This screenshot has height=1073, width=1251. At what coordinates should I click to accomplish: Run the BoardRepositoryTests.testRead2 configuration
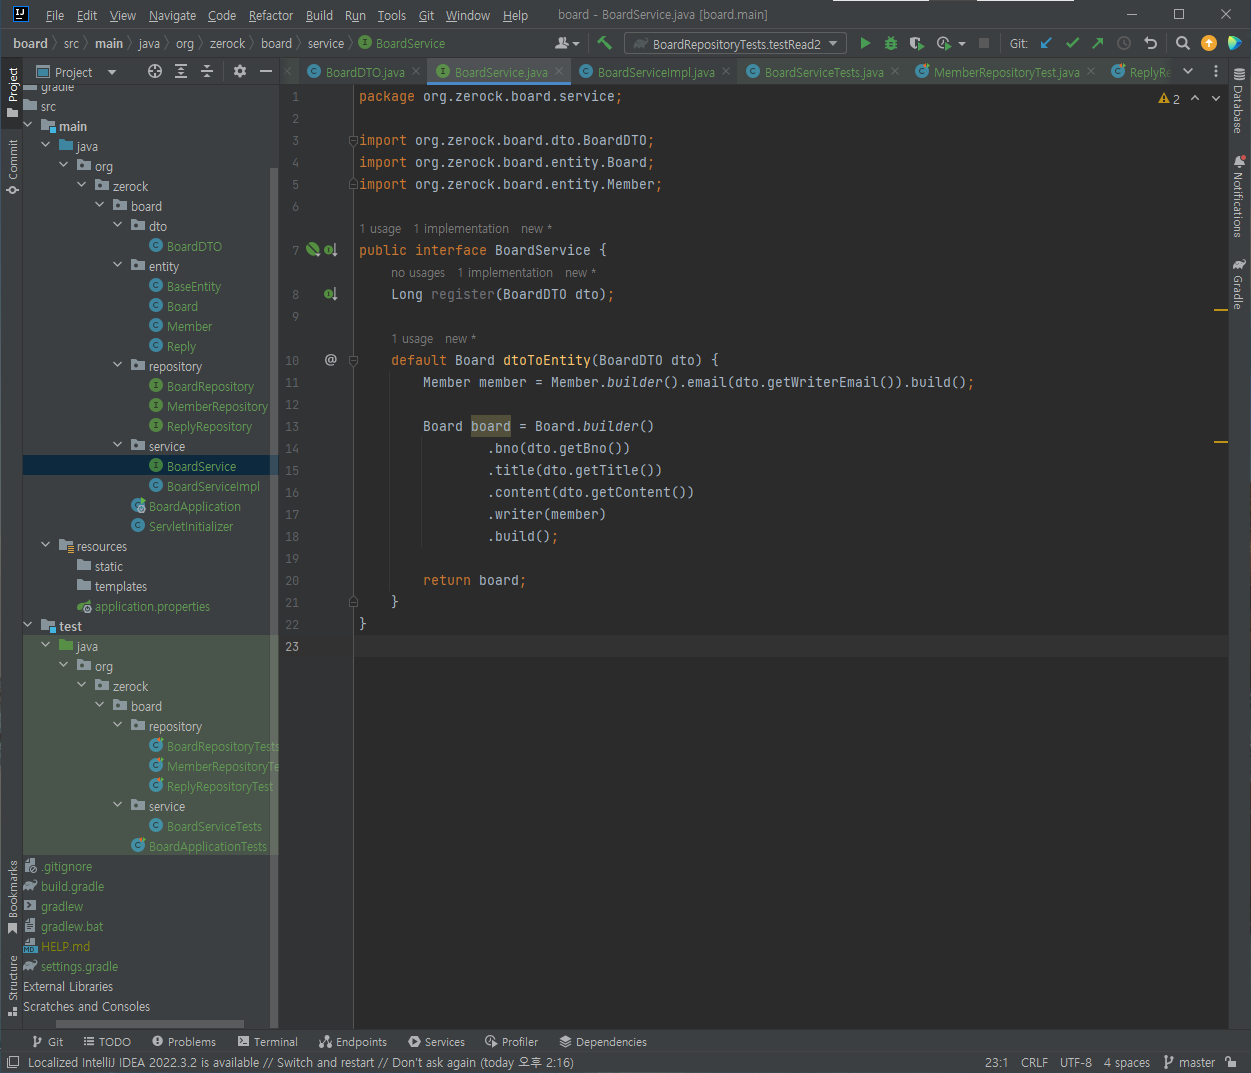pyautogui.click(x=865, y=43)
